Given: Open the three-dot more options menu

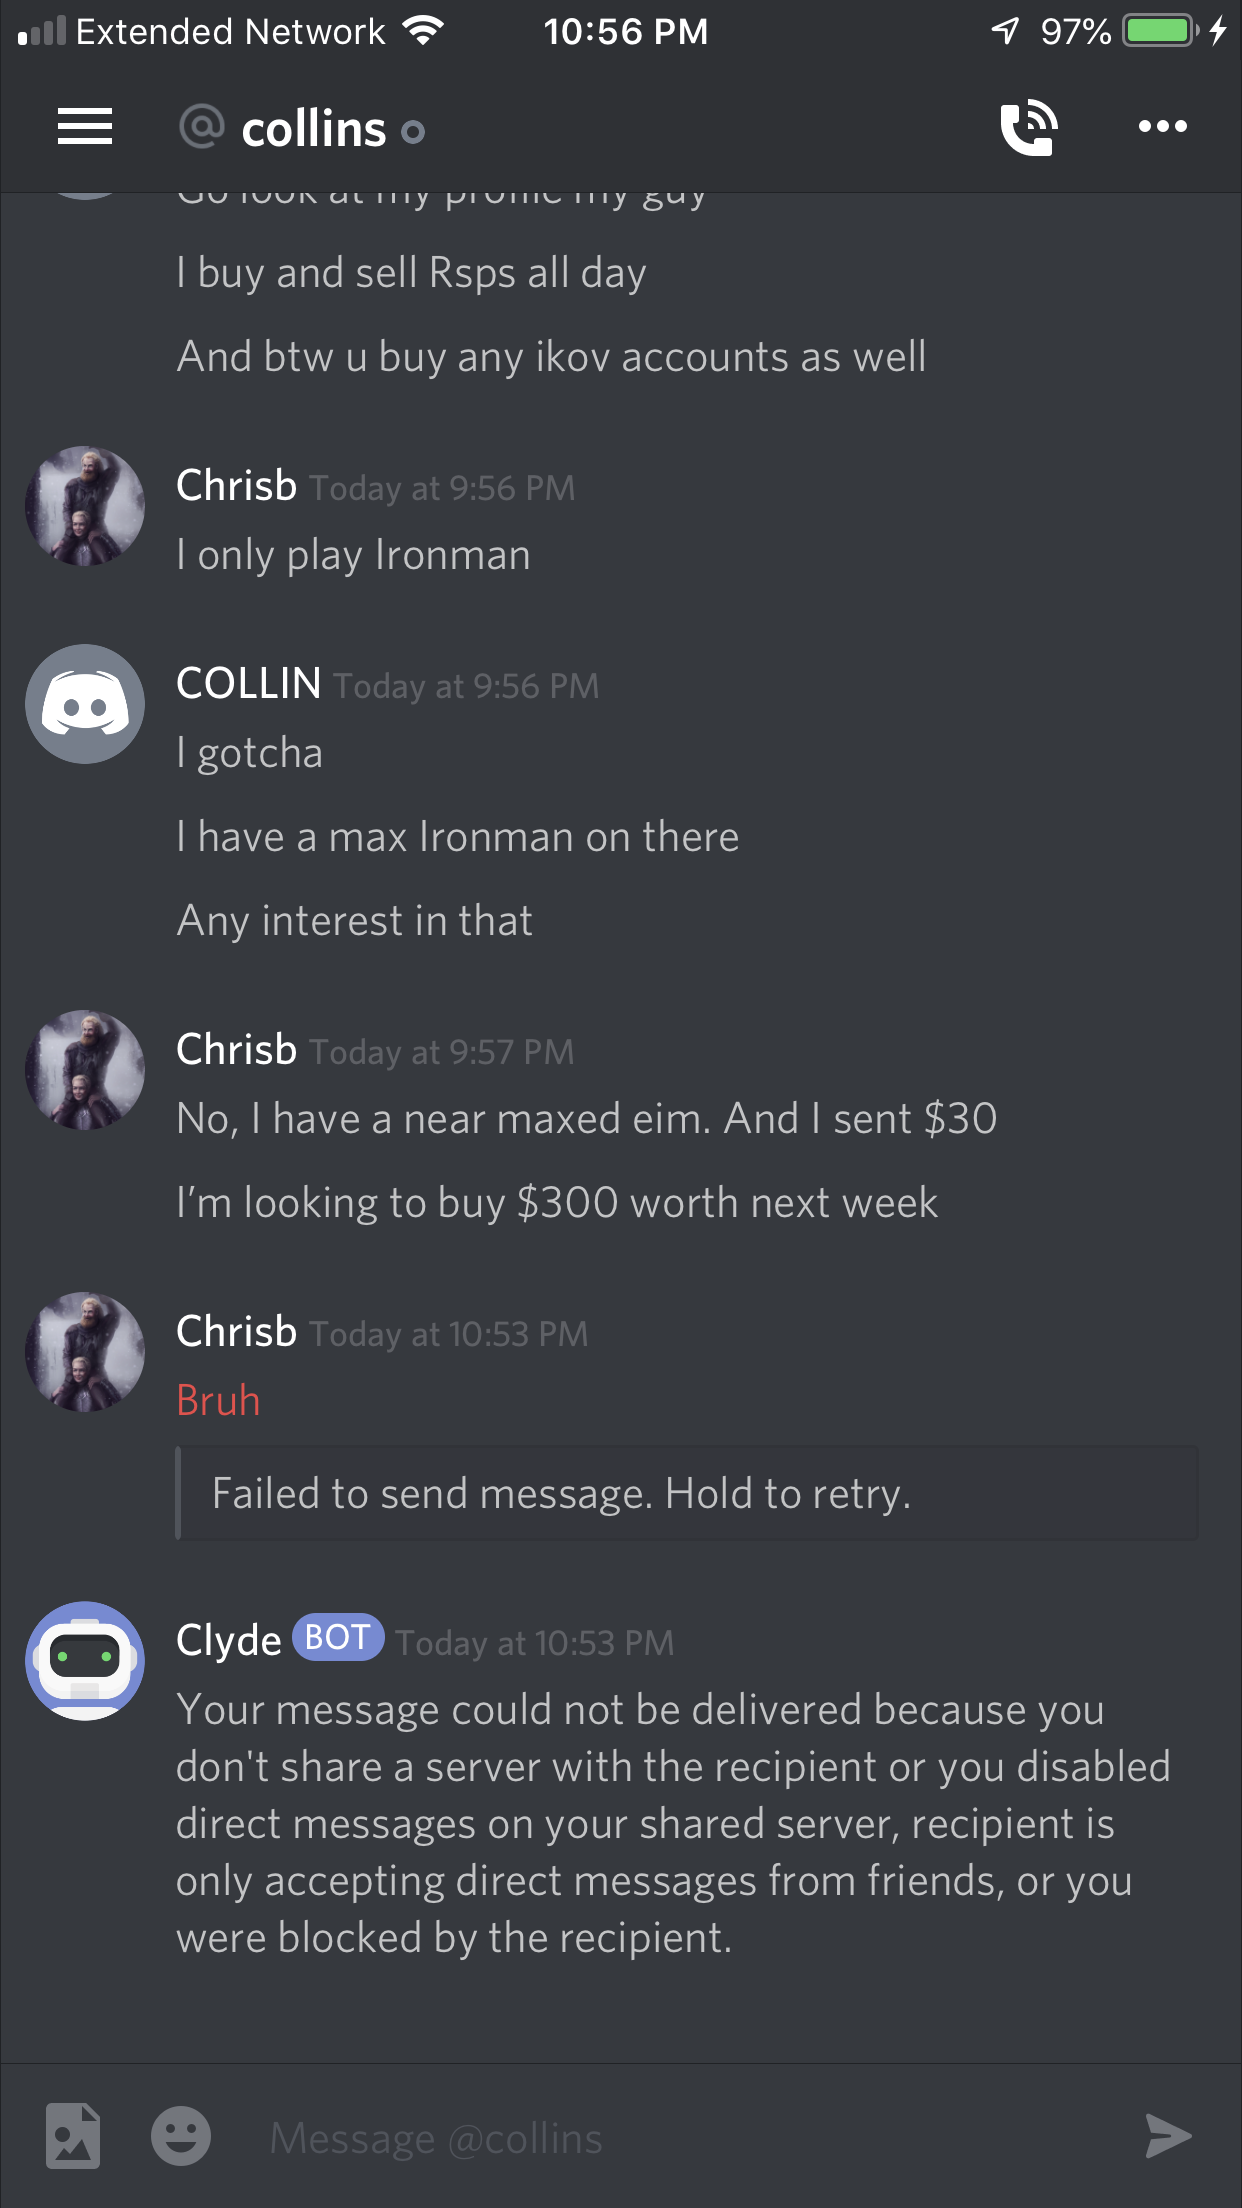Looking at the screenshot, I should (1163, 127).
